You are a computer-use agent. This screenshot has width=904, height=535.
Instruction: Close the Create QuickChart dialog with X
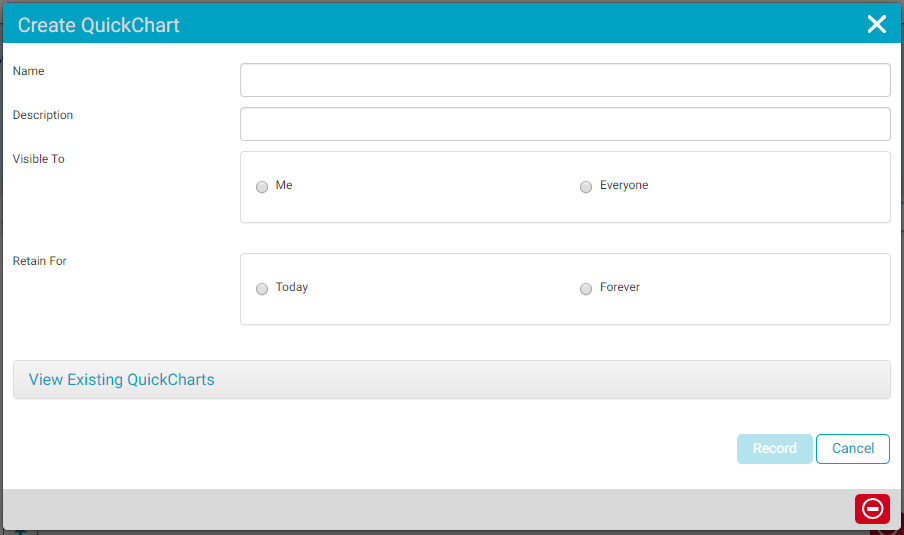click(876, 25)
